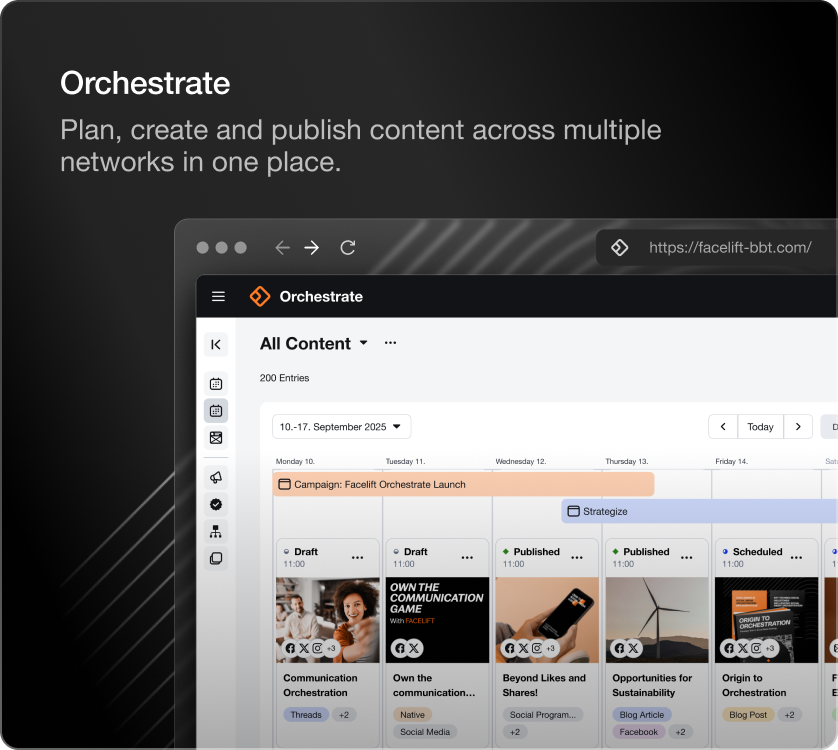Click Facebook icon on Communication Orchestration card
Viewport: 838px width, 750px height.
290,648
